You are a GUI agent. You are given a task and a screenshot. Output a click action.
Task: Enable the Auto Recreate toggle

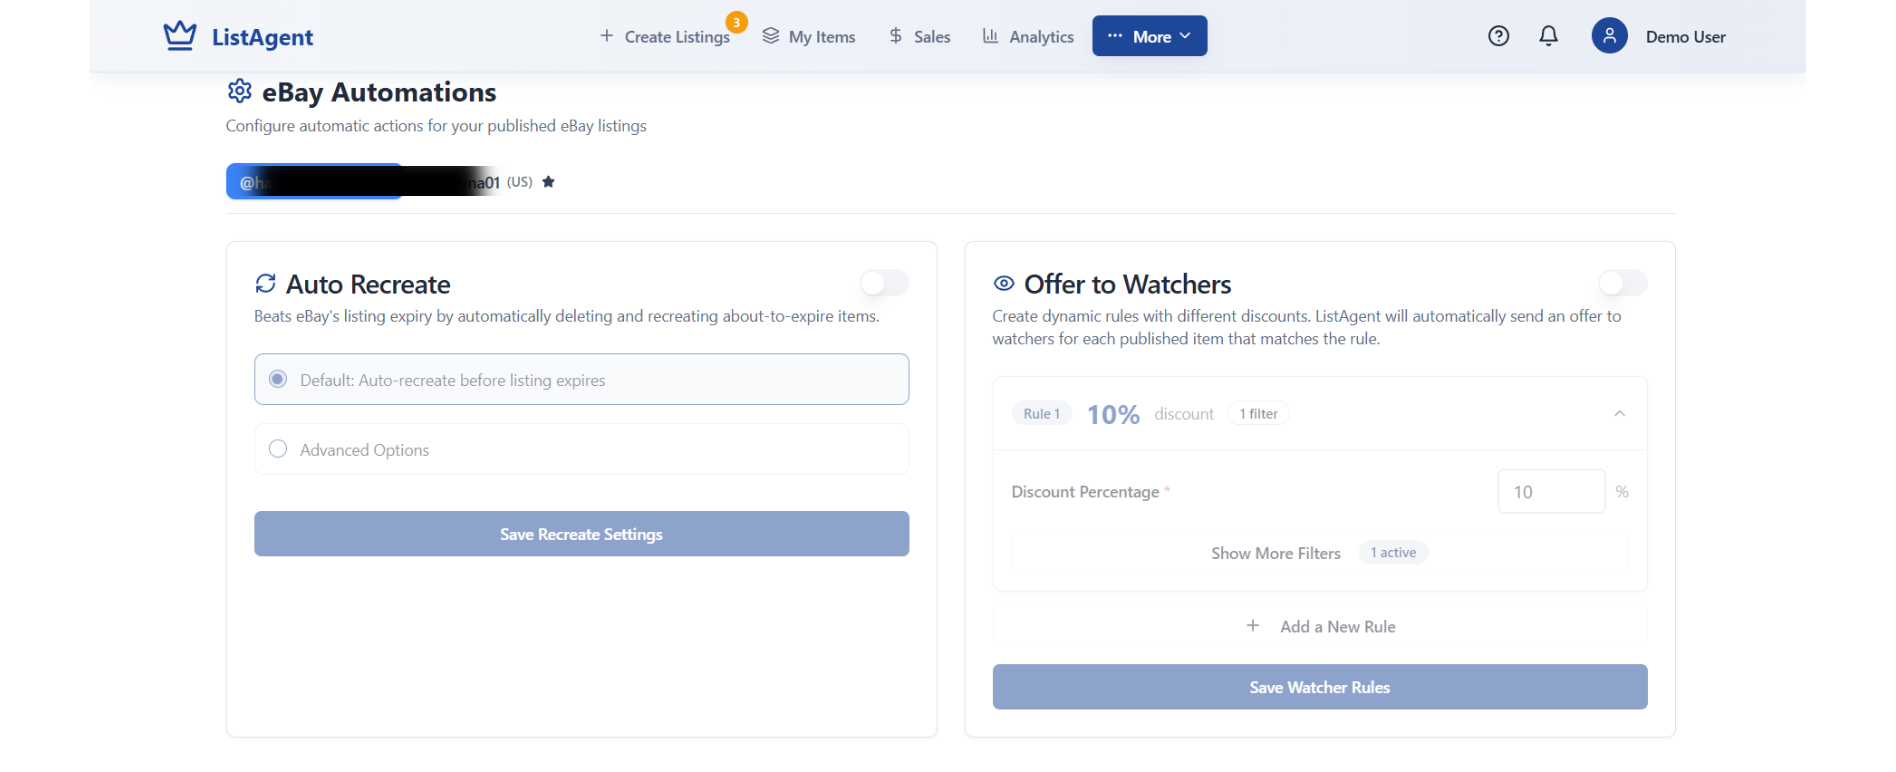pyautogui.click(x=884, y=283)
